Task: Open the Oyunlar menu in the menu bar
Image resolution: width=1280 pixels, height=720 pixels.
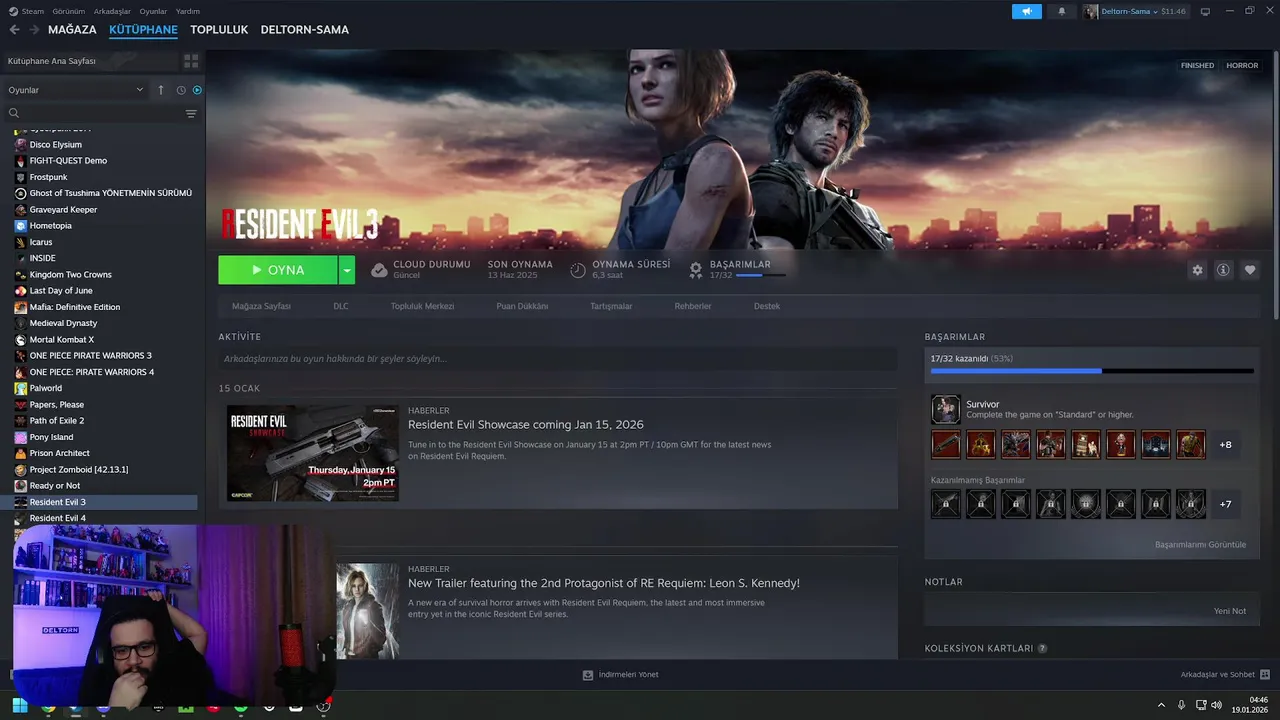Action: point(153,11)
